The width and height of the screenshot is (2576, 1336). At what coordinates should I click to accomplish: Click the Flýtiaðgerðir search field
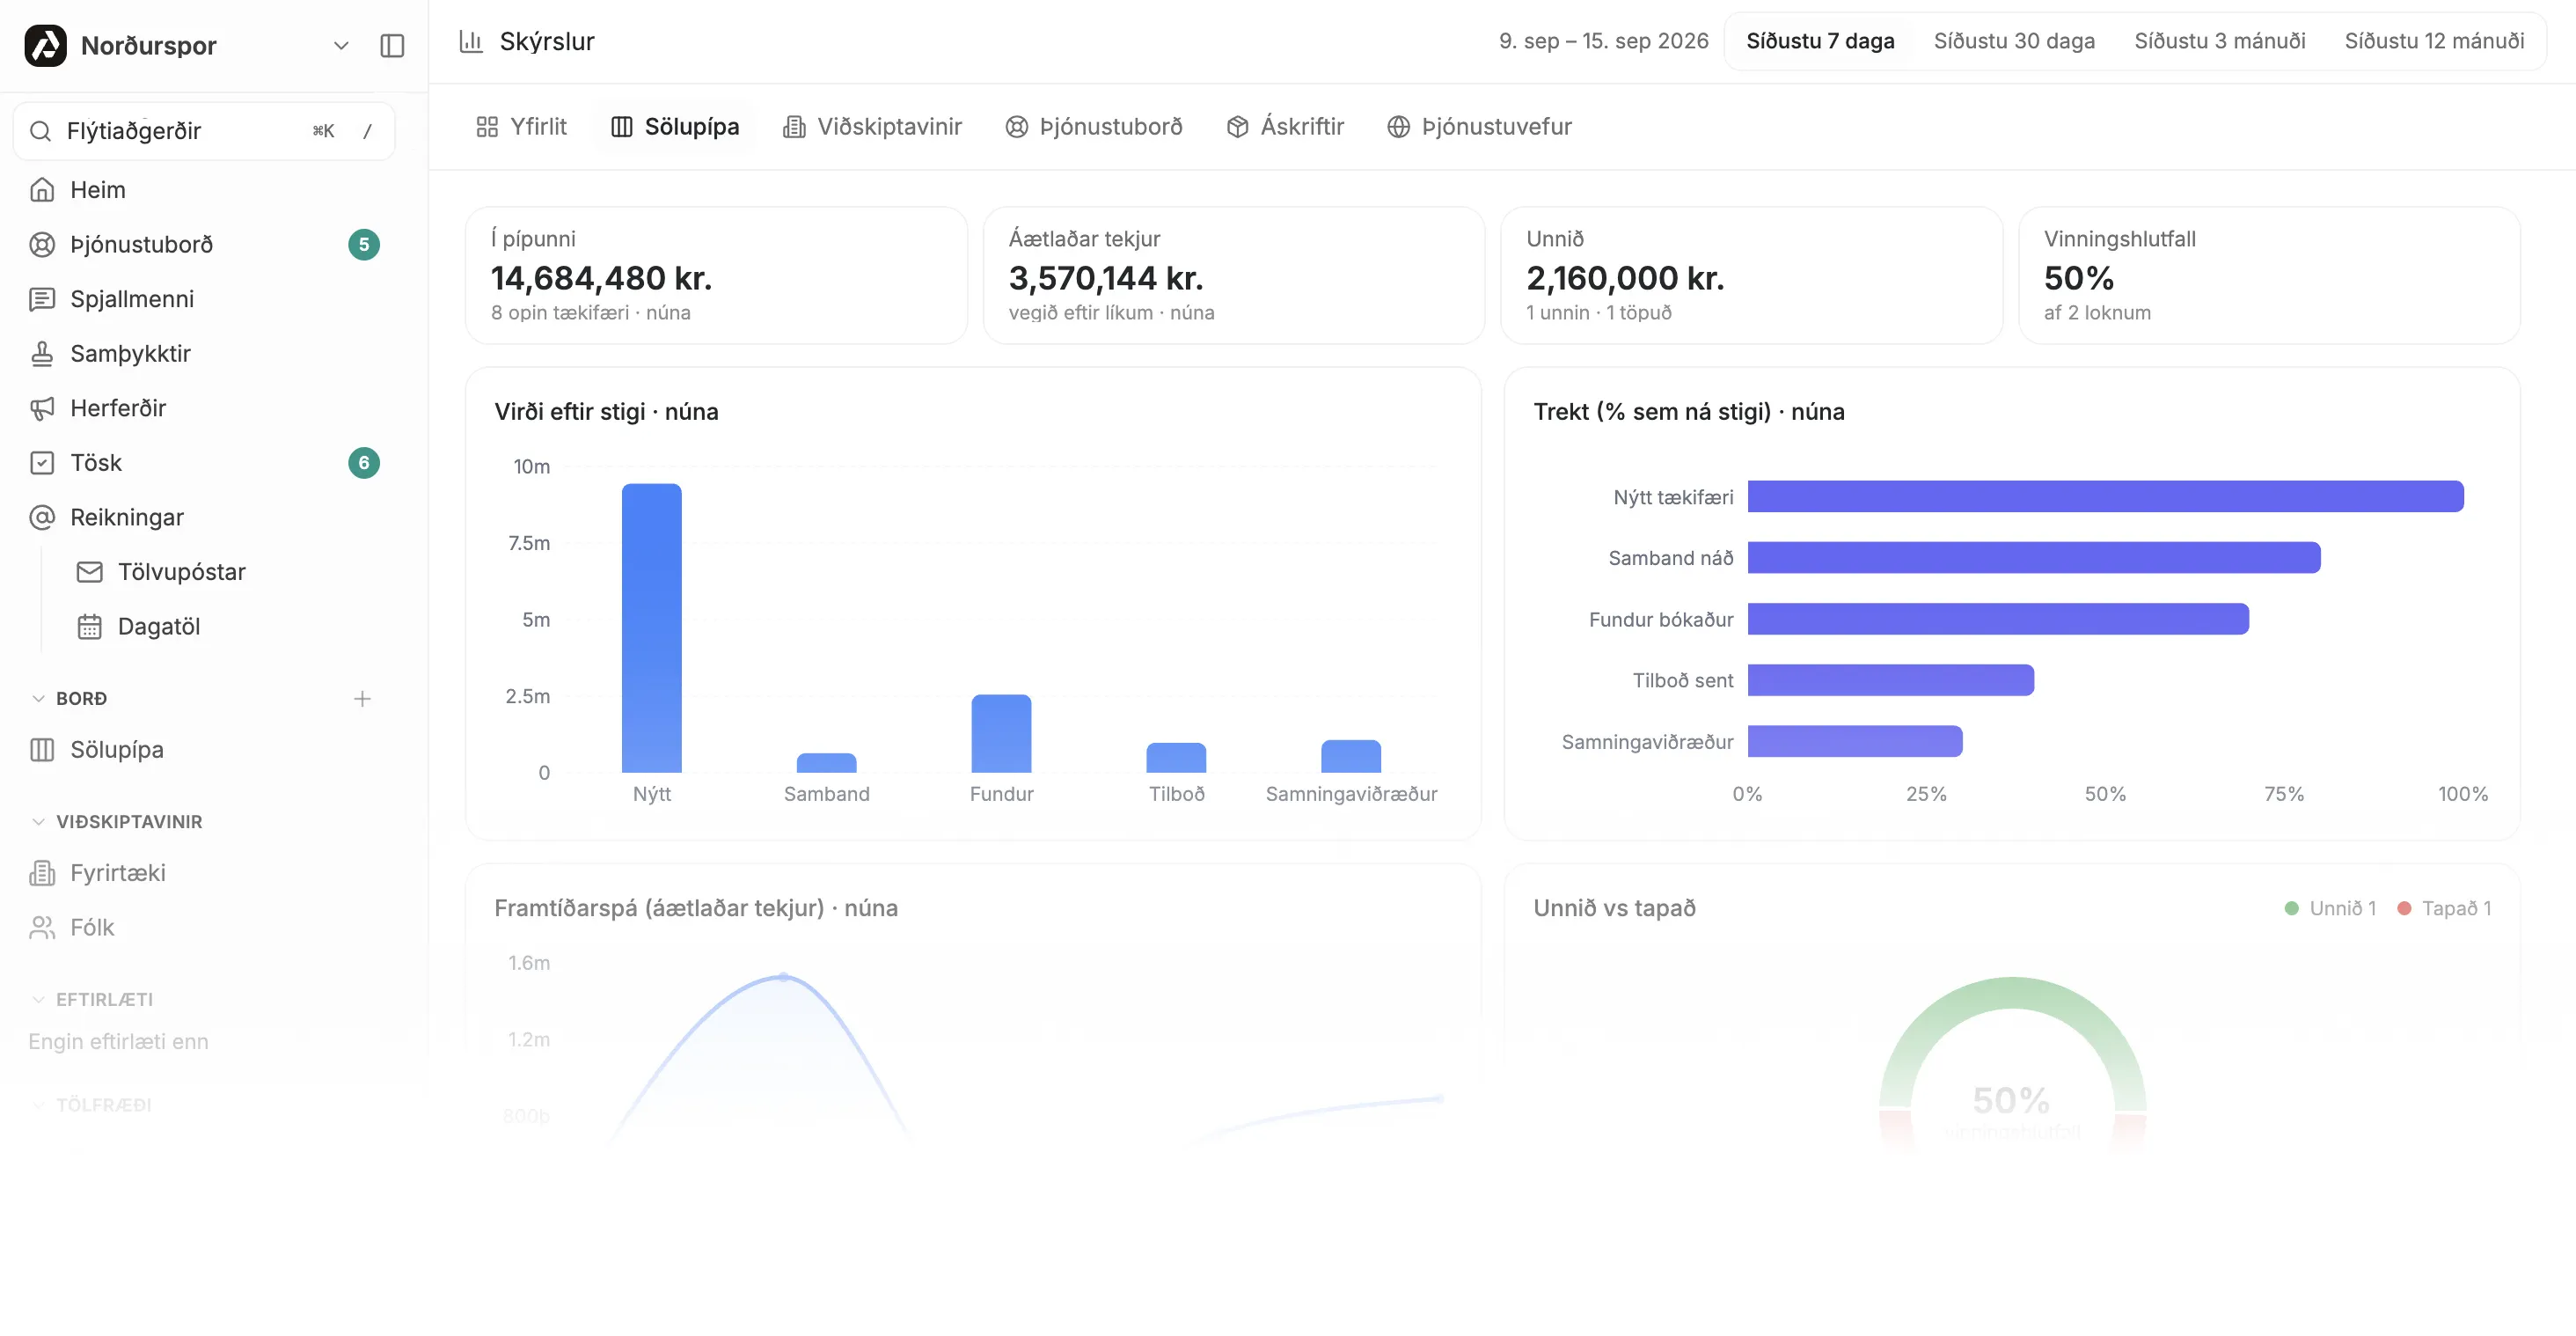204,131
